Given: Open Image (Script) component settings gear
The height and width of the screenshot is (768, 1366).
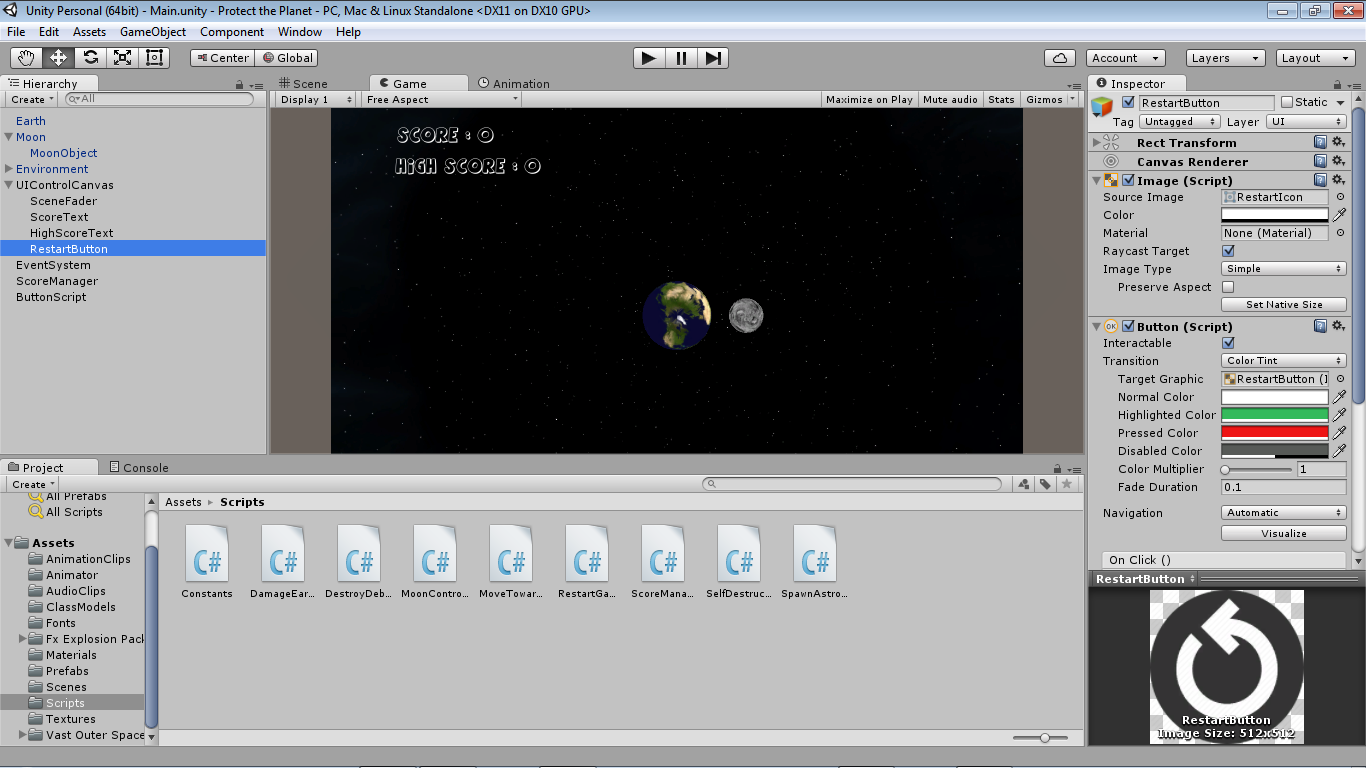Looking at the screenshot, I should [x=1338, y=180].
